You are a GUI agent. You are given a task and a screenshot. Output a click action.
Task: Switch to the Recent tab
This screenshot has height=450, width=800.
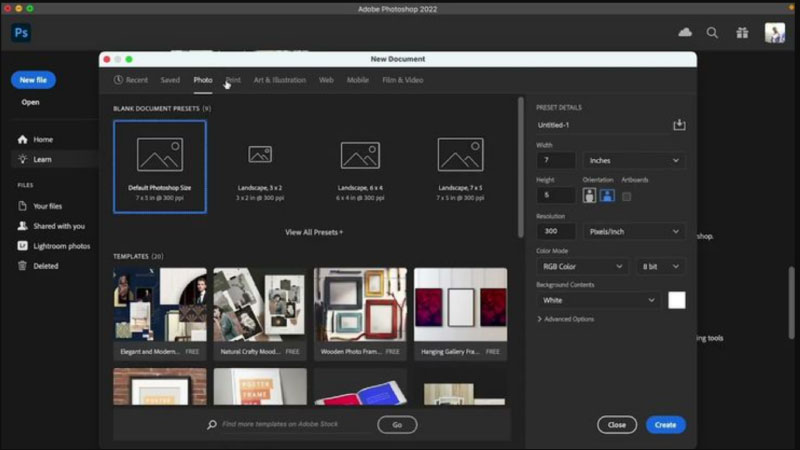point(131,80)
